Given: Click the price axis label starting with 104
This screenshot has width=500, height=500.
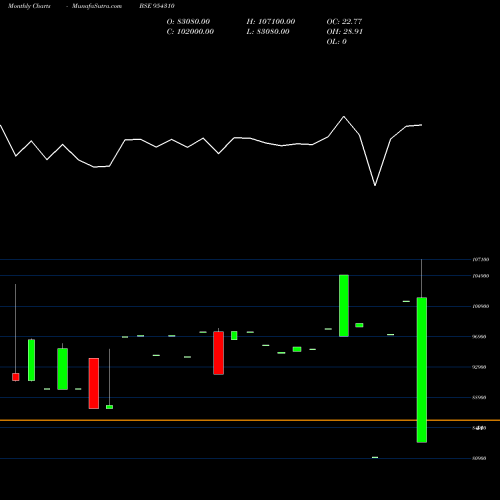Looking at the screenshot, I should 481,276.
